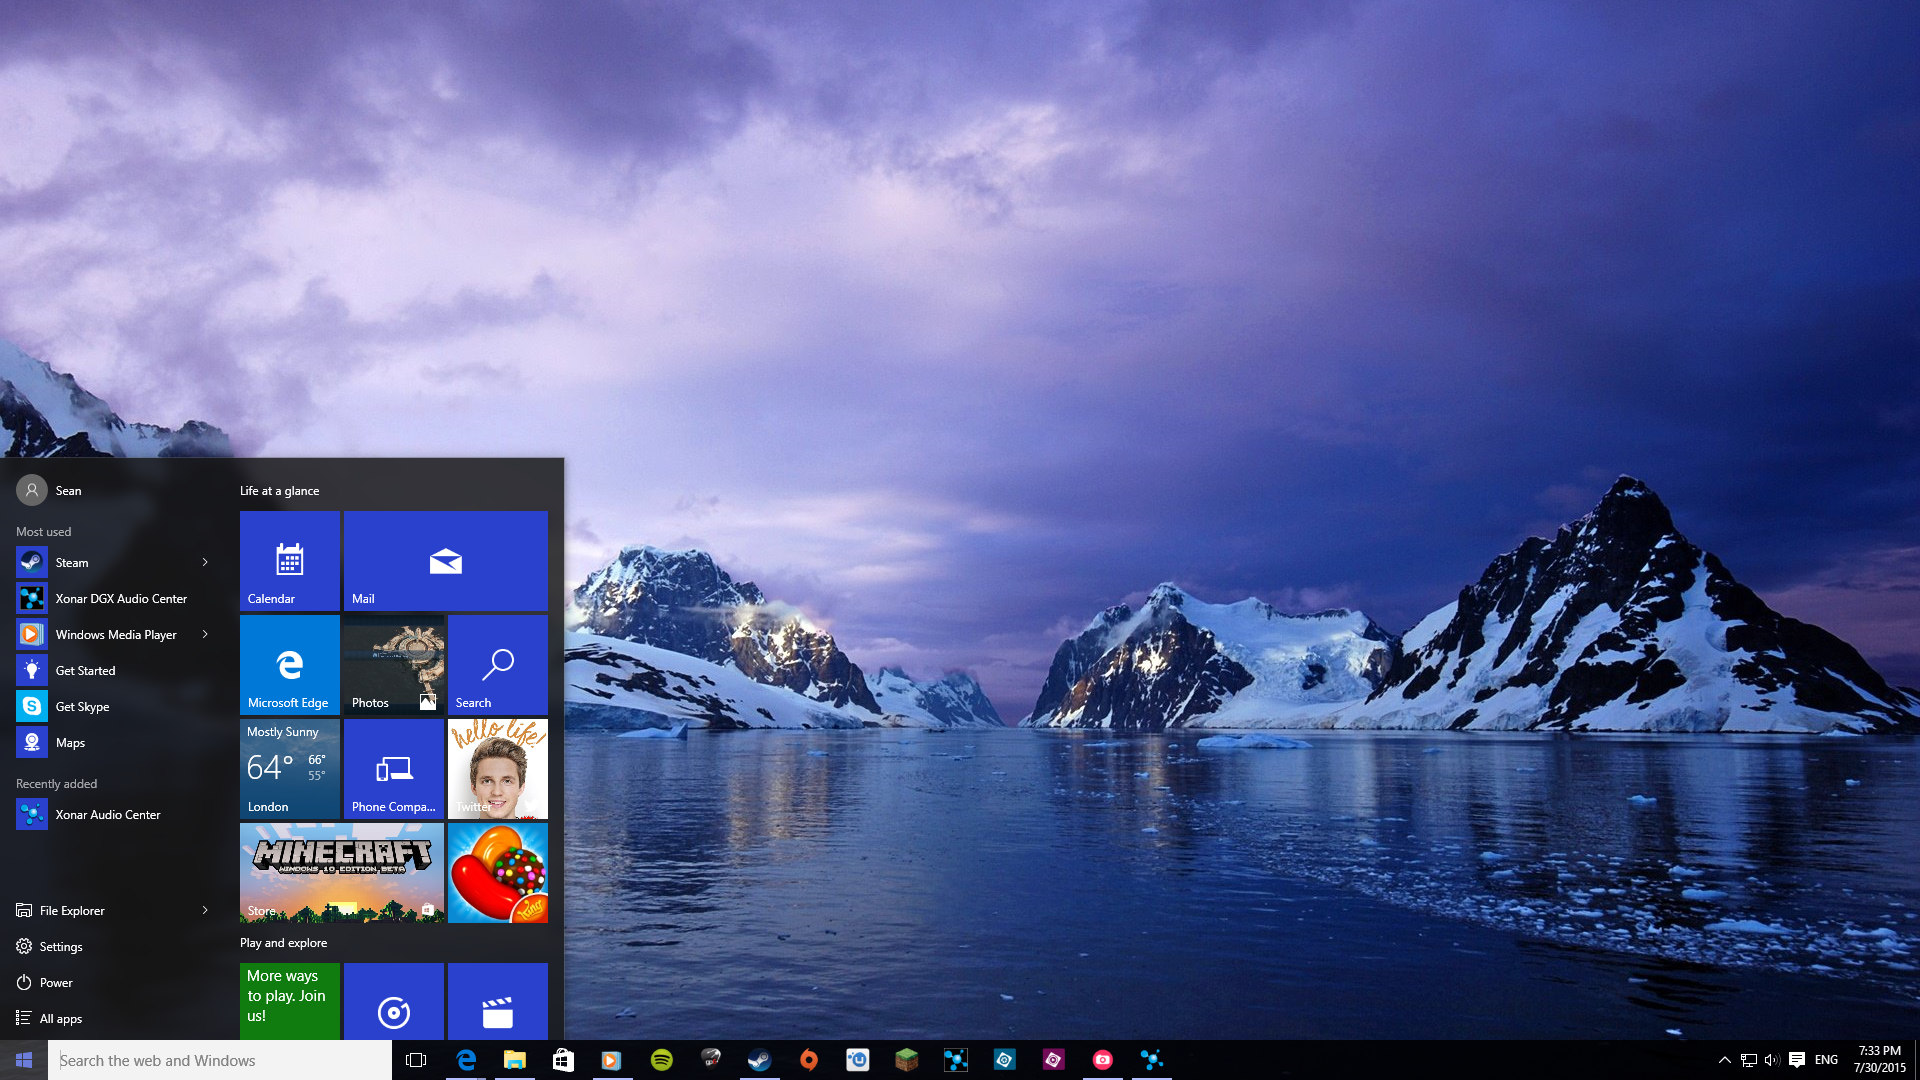Click the taskbar search input field
Screen dimensions: 1920x1080
[x=218, y=1059]
